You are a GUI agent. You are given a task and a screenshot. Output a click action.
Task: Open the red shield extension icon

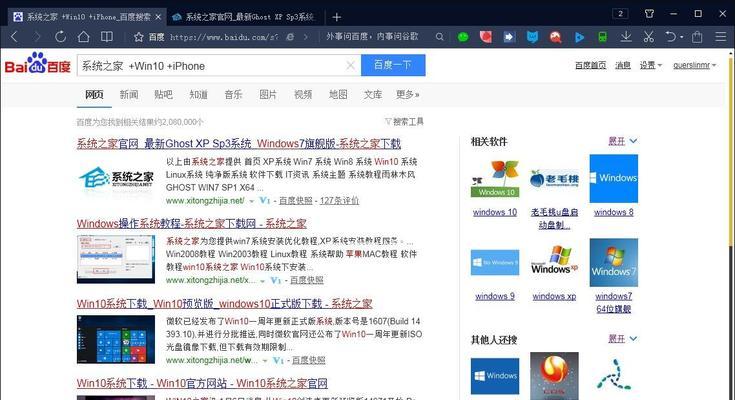tap(486, 37)
